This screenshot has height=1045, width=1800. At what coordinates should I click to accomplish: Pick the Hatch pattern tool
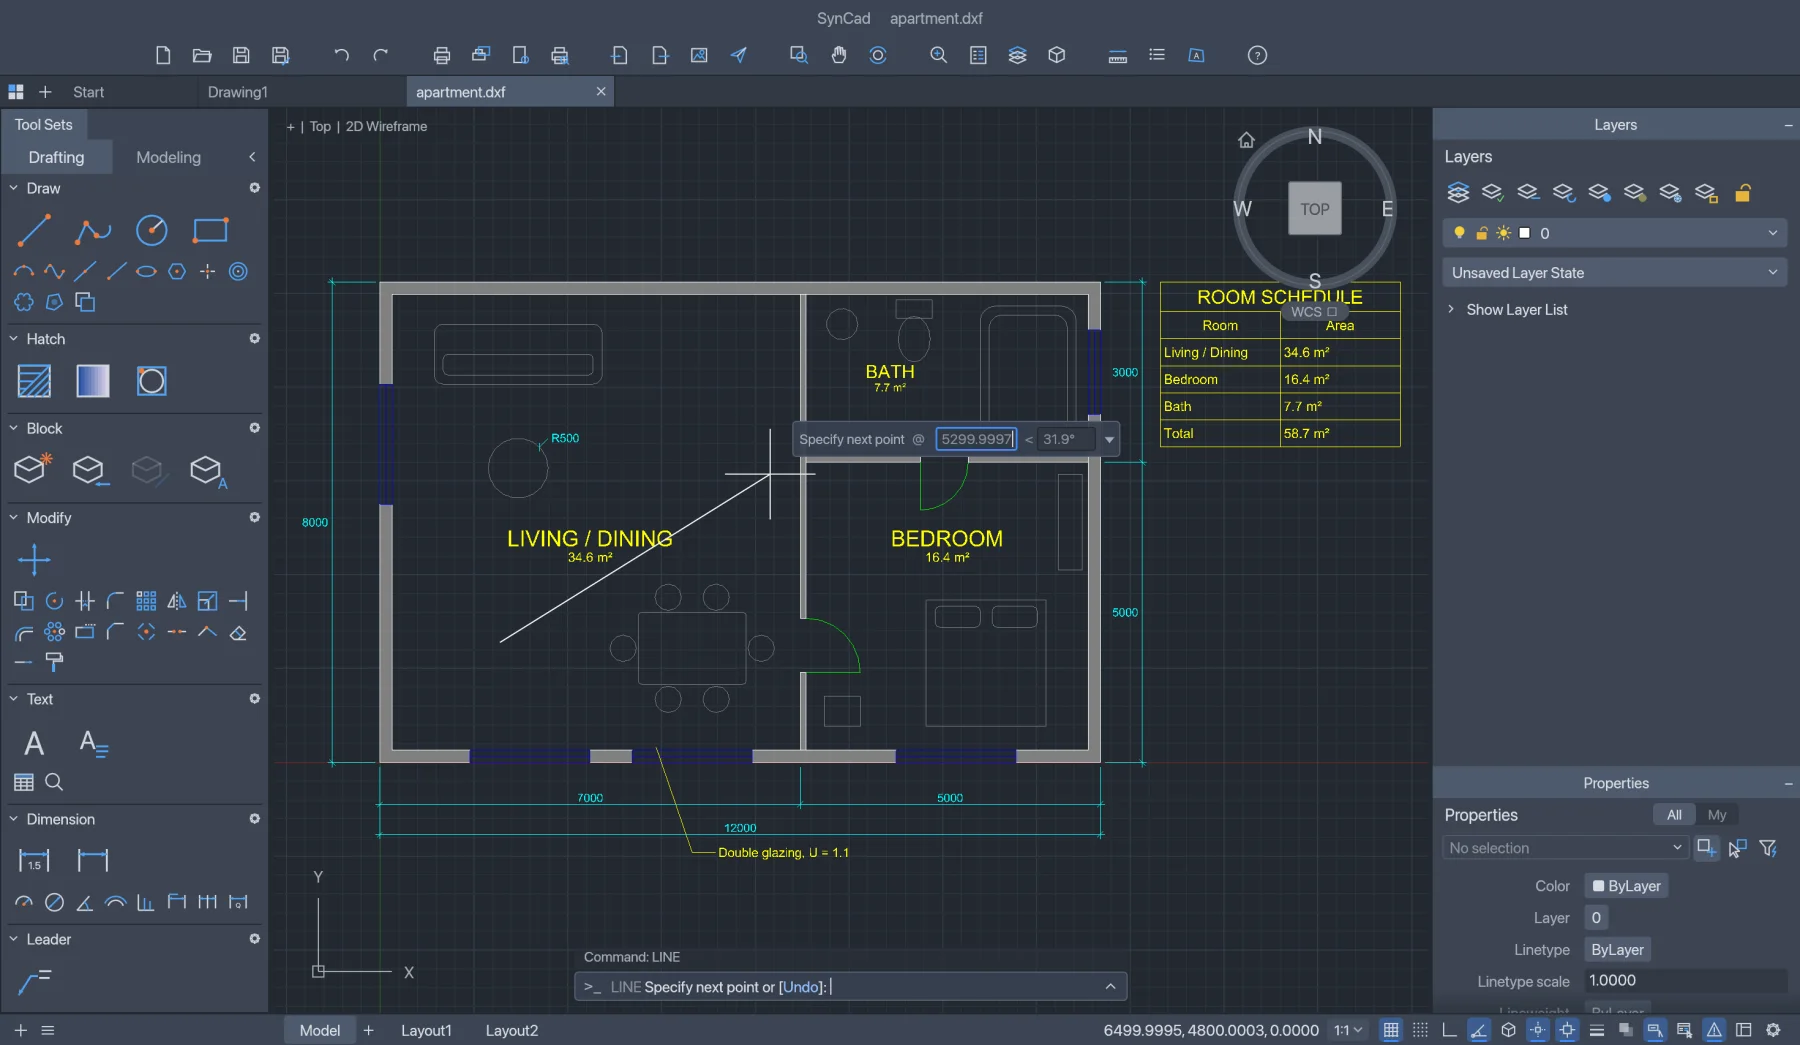pyautogui.click(x=34, y=381)
